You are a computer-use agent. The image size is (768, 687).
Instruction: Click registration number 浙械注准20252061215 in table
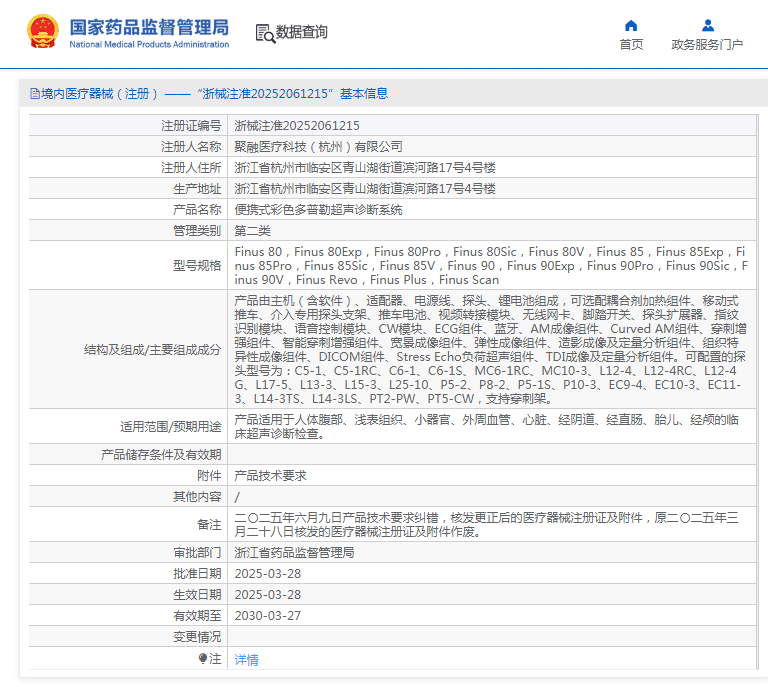[296, 125]
